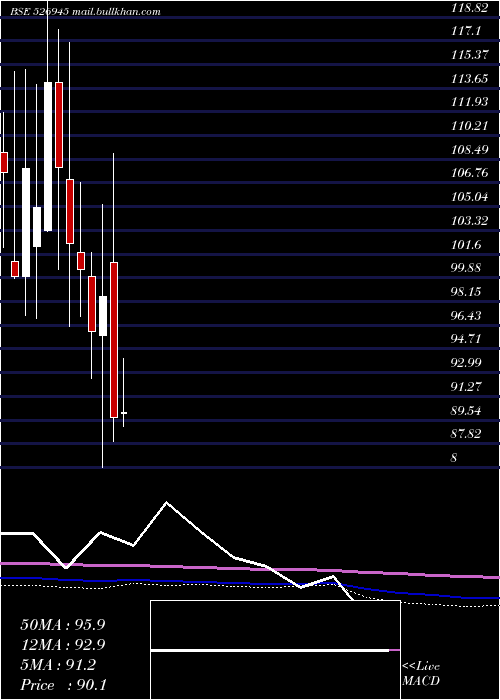The image size is (500, 700).
Task: Select the 94.71 price label
Action: coord(466,339)
